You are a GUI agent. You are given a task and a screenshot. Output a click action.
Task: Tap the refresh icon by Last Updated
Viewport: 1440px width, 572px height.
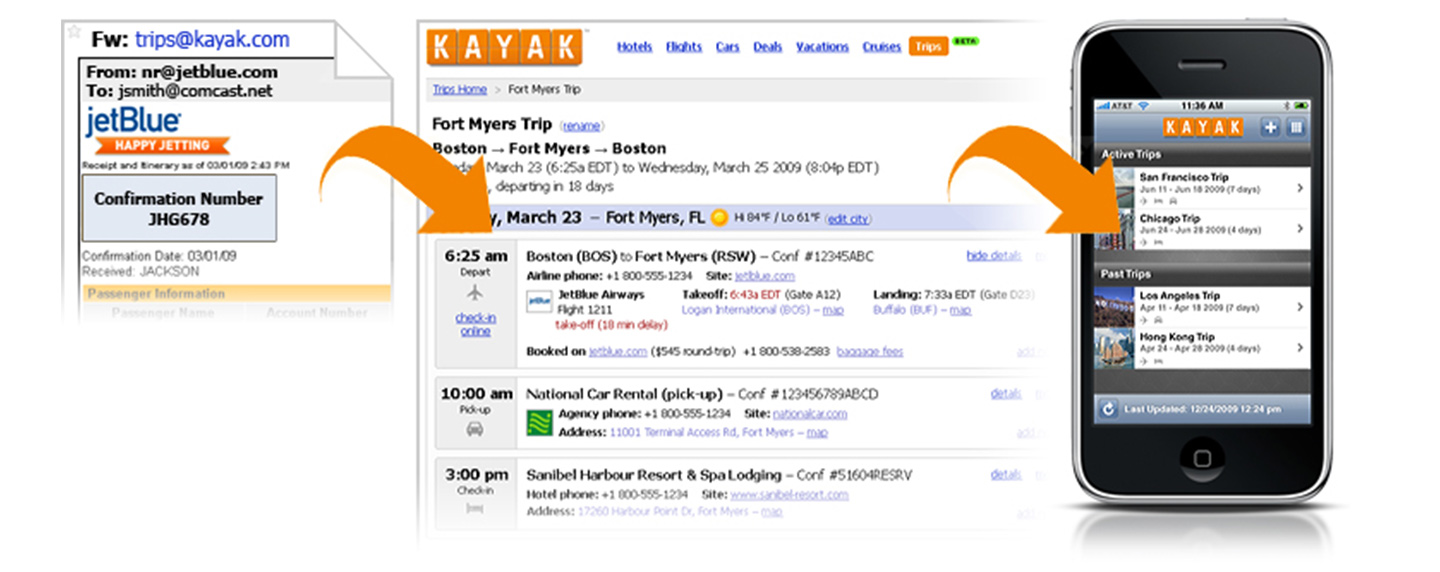(1107, 408)
